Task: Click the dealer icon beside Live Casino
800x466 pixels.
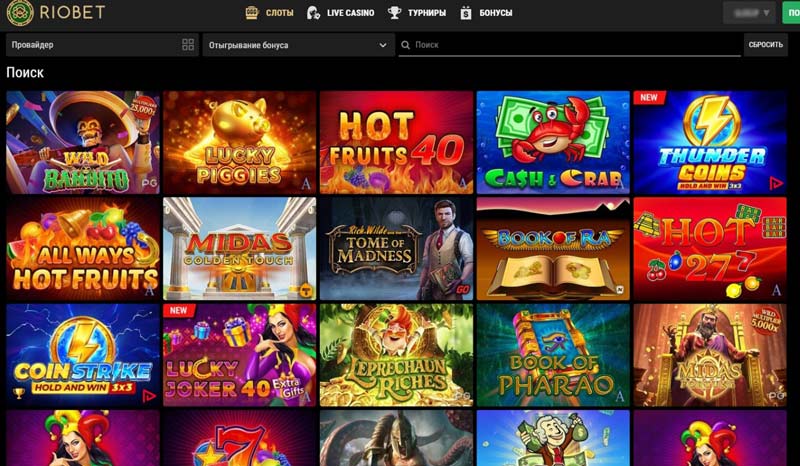Action: 313,12
